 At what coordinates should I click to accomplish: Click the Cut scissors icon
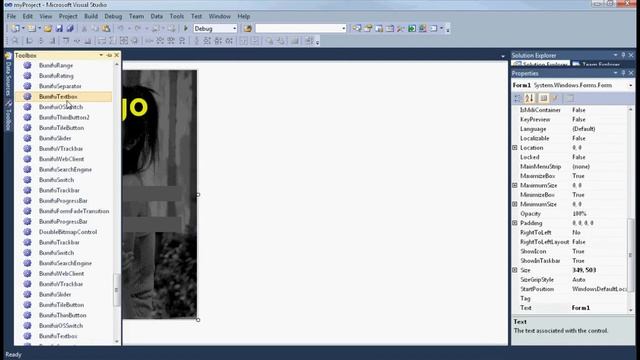(x=84, y=29)
